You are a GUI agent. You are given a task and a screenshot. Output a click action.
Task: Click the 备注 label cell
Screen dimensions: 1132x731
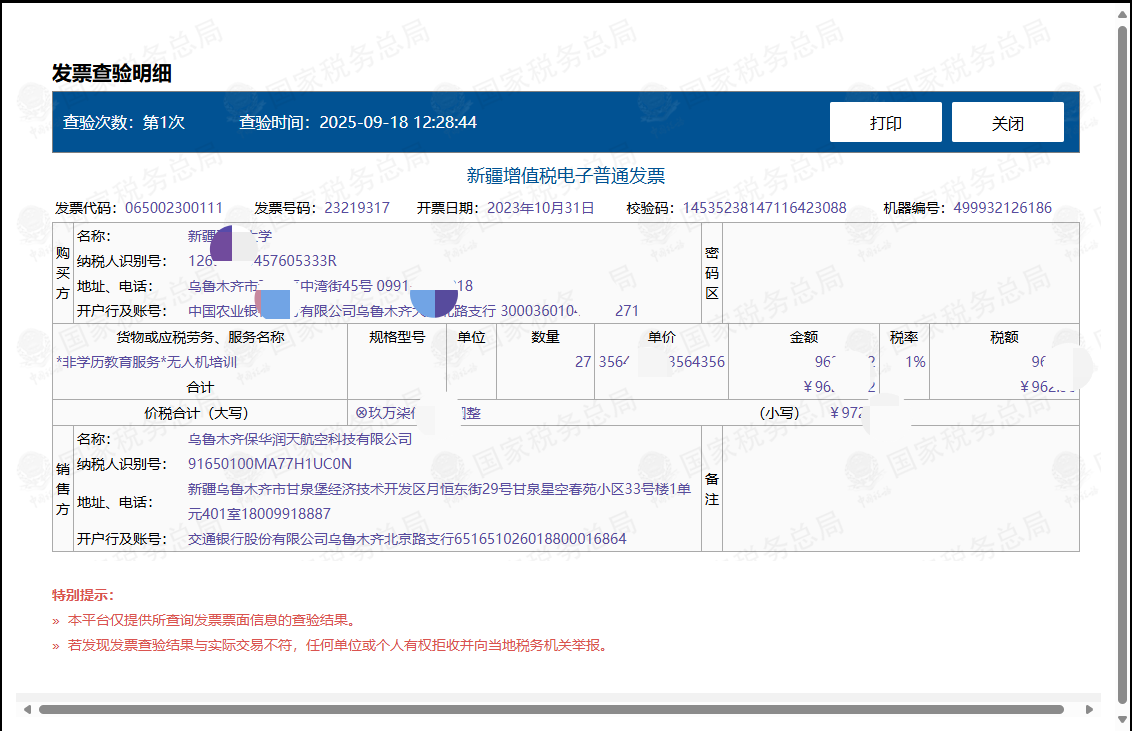[x=712, y=489]
